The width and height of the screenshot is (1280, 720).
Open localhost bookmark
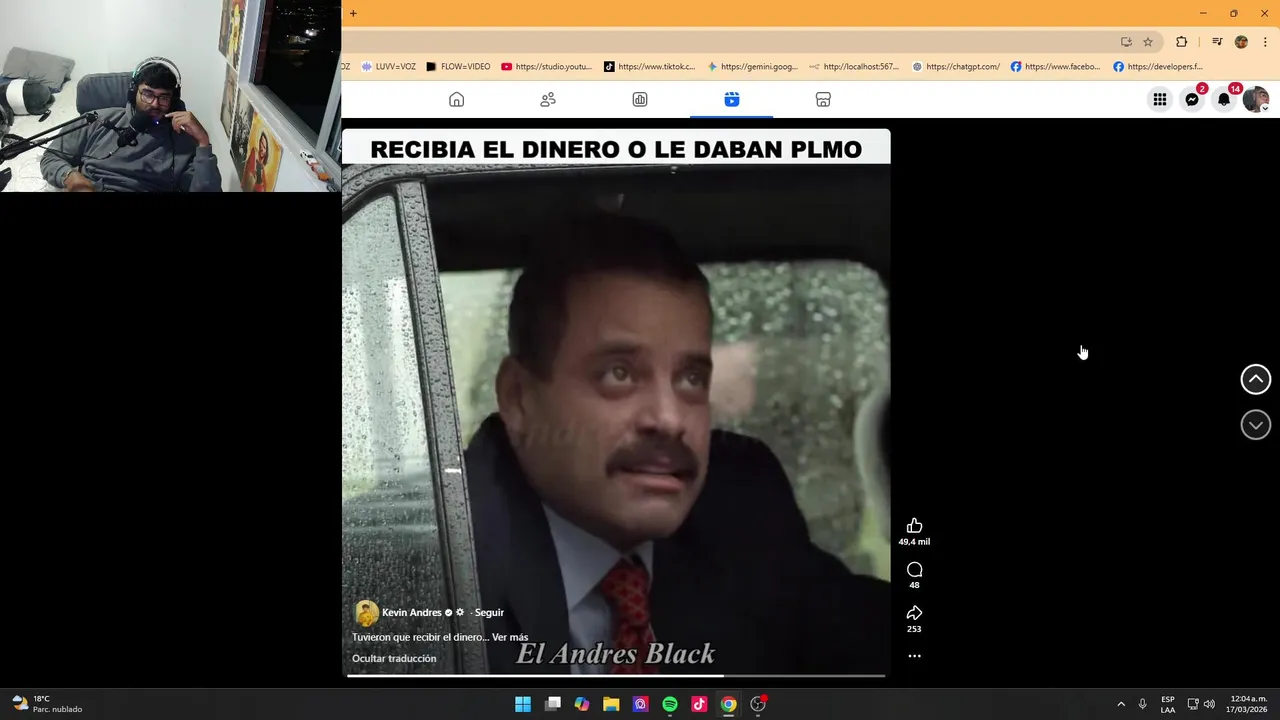pos(855,67)
